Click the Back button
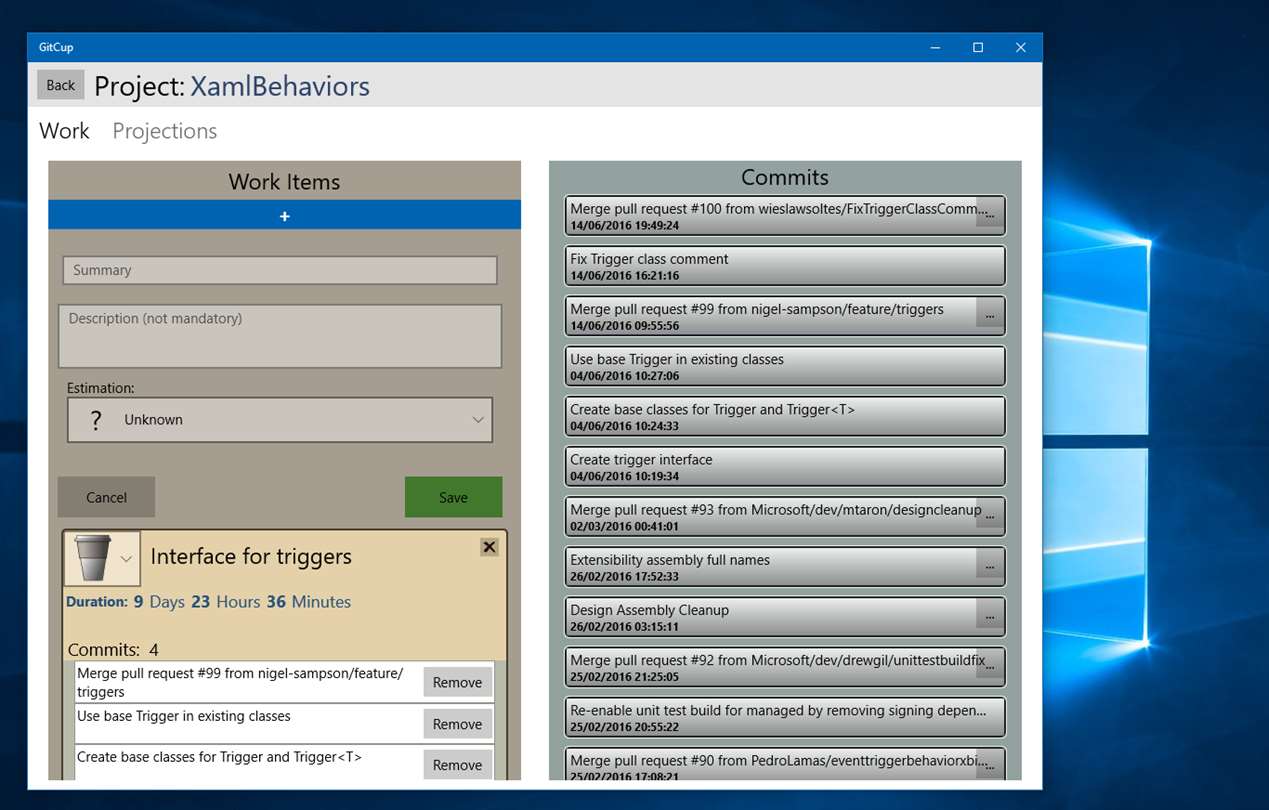The height and width of the screenshot is (810, 1269). [60, 85]
